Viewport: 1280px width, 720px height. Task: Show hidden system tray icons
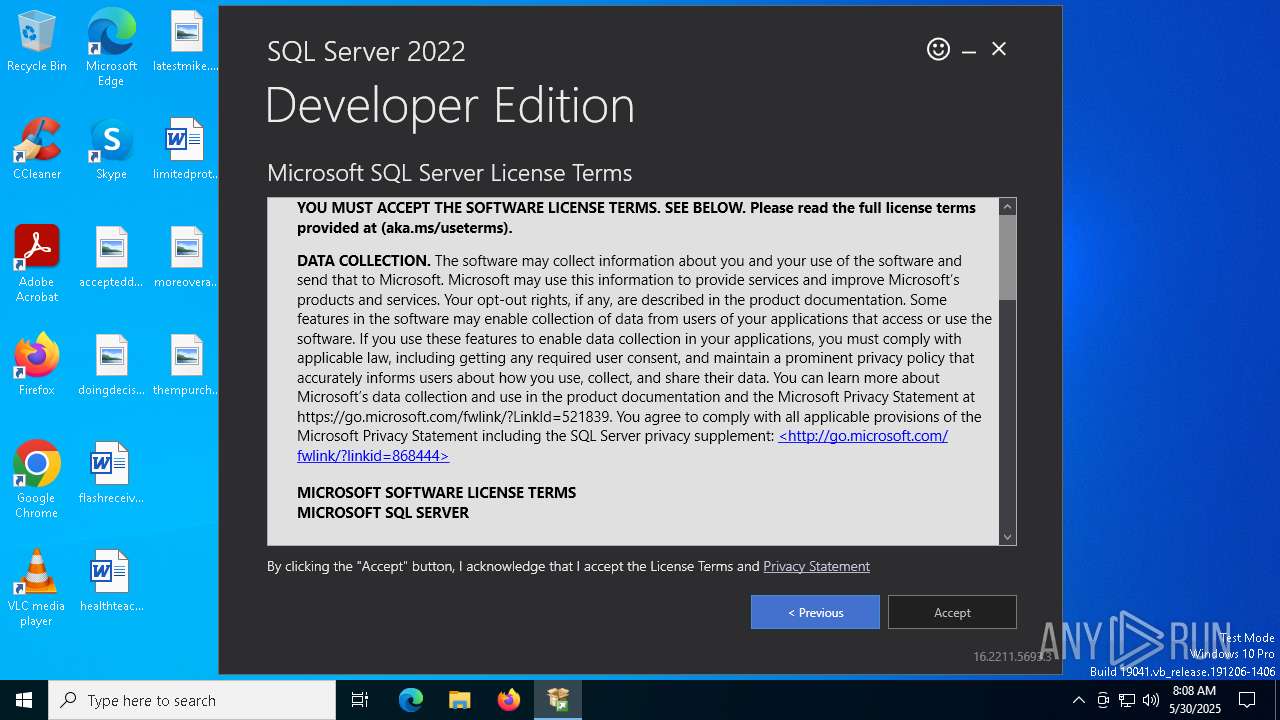coord(1078,700)
